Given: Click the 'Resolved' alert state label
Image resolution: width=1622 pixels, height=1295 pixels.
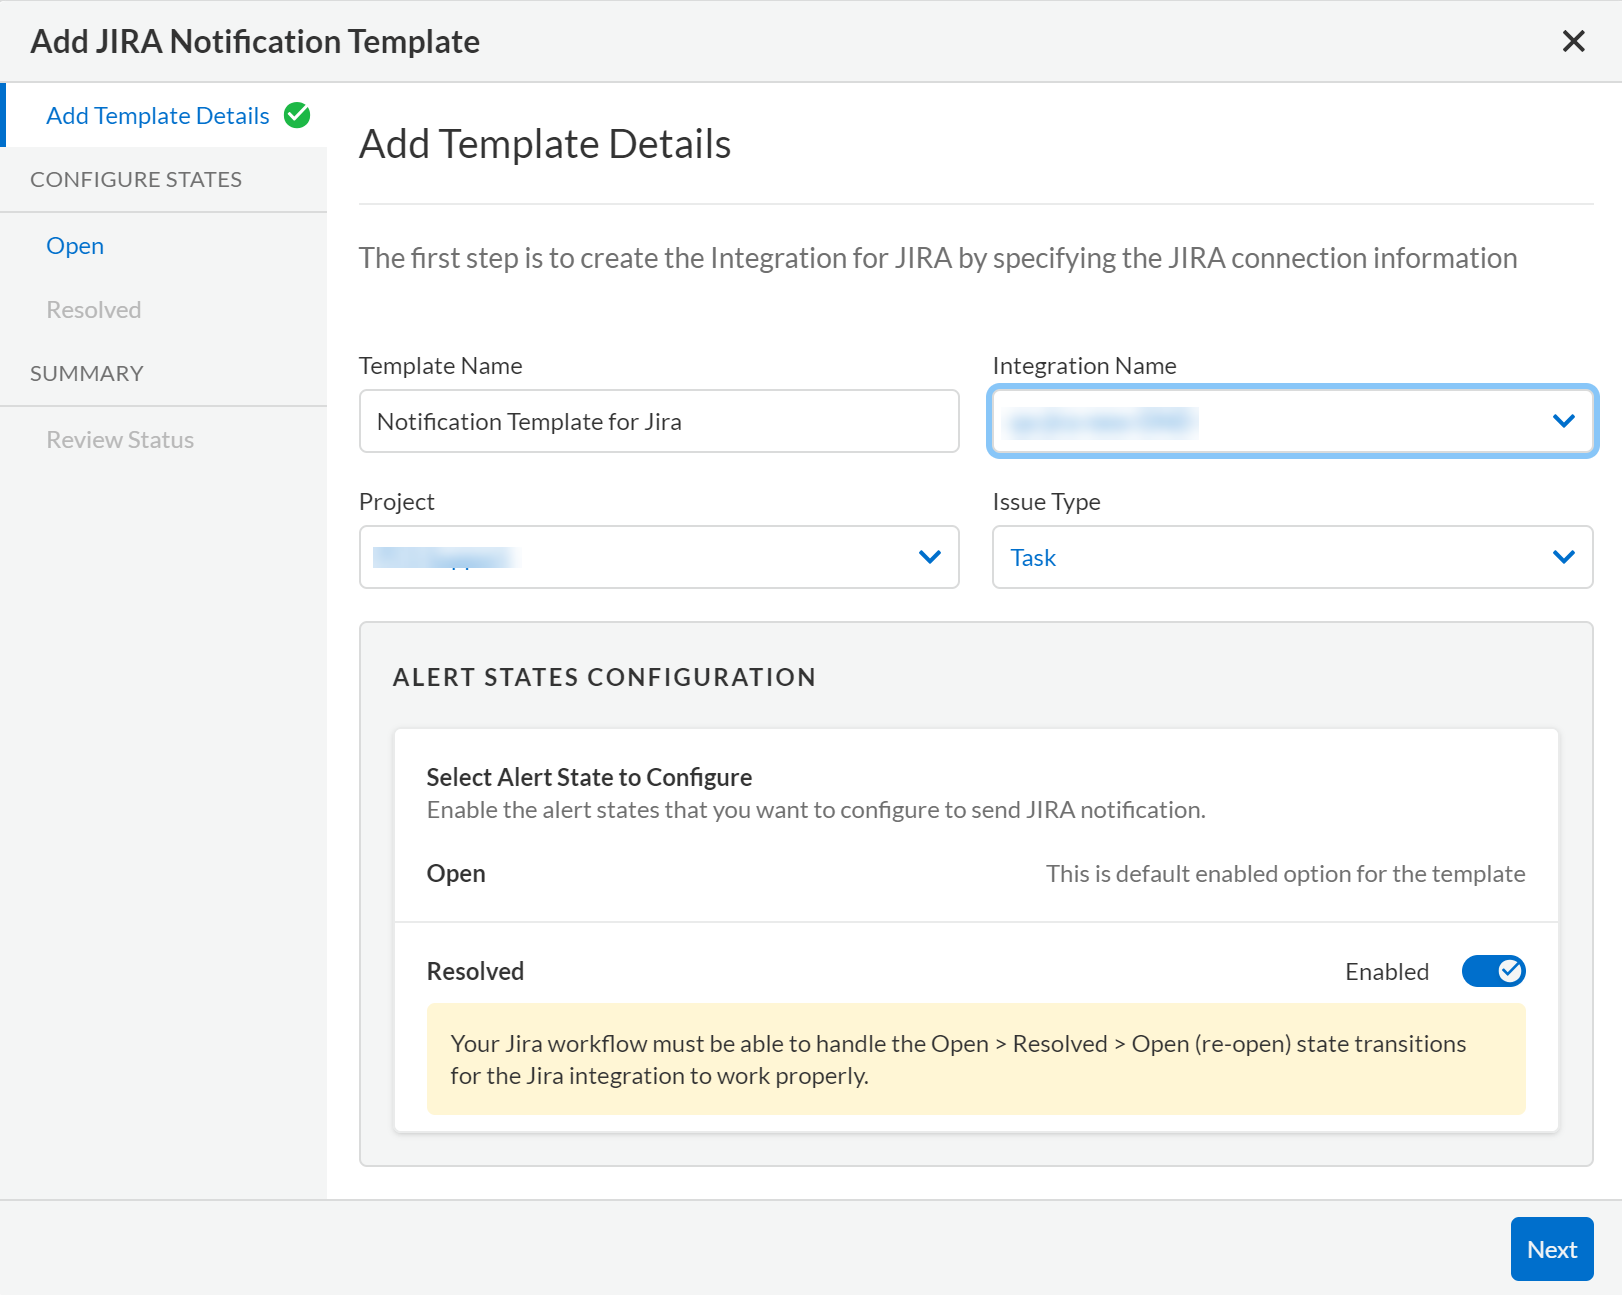Looking at the screenshot, I should [x=475, y=971].
